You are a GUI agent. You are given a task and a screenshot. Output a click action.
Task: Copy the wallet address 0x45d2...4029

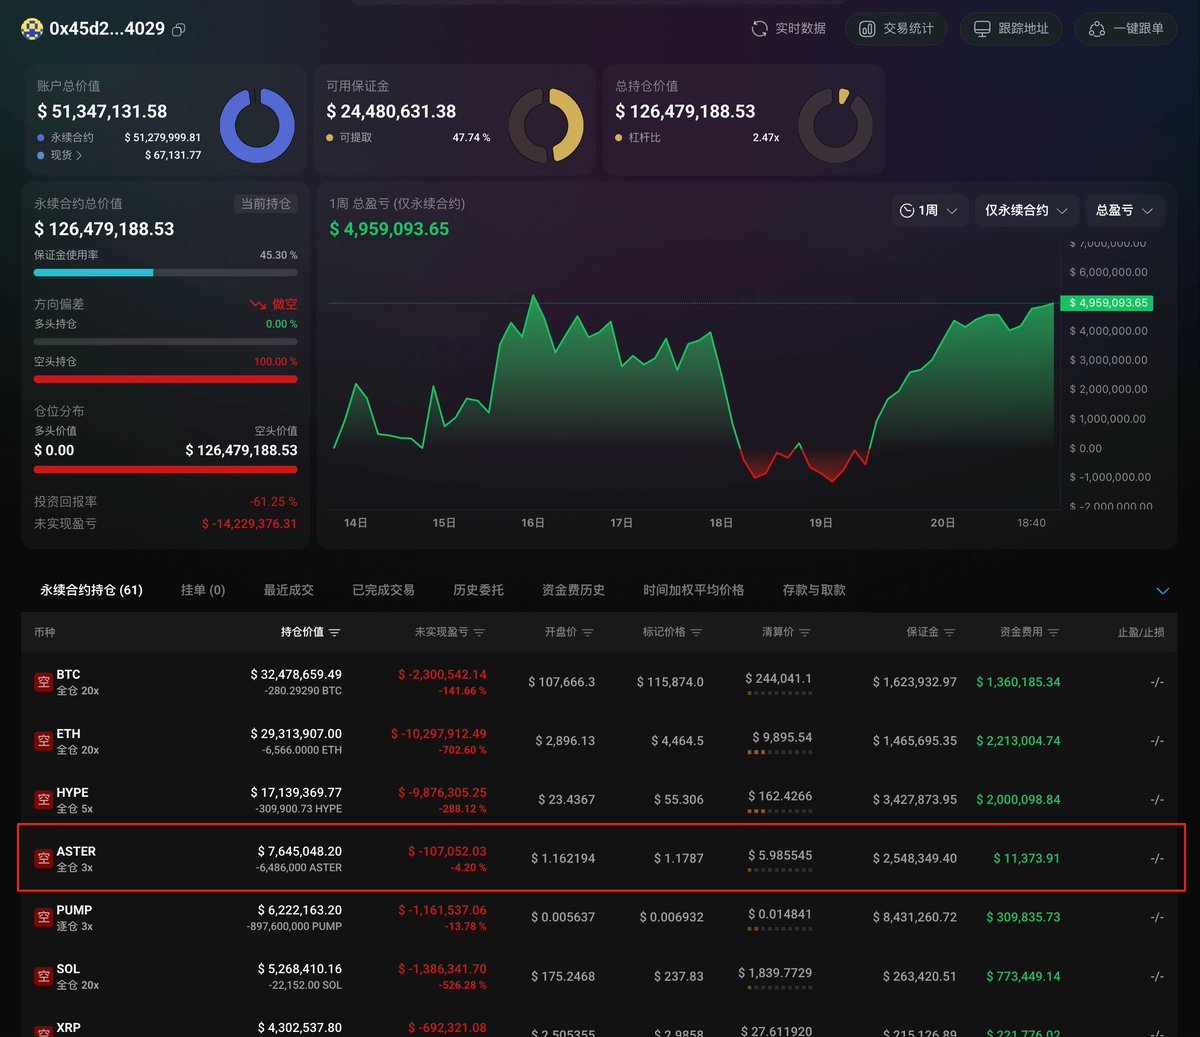pyautogui.click(x=179, y=30)
